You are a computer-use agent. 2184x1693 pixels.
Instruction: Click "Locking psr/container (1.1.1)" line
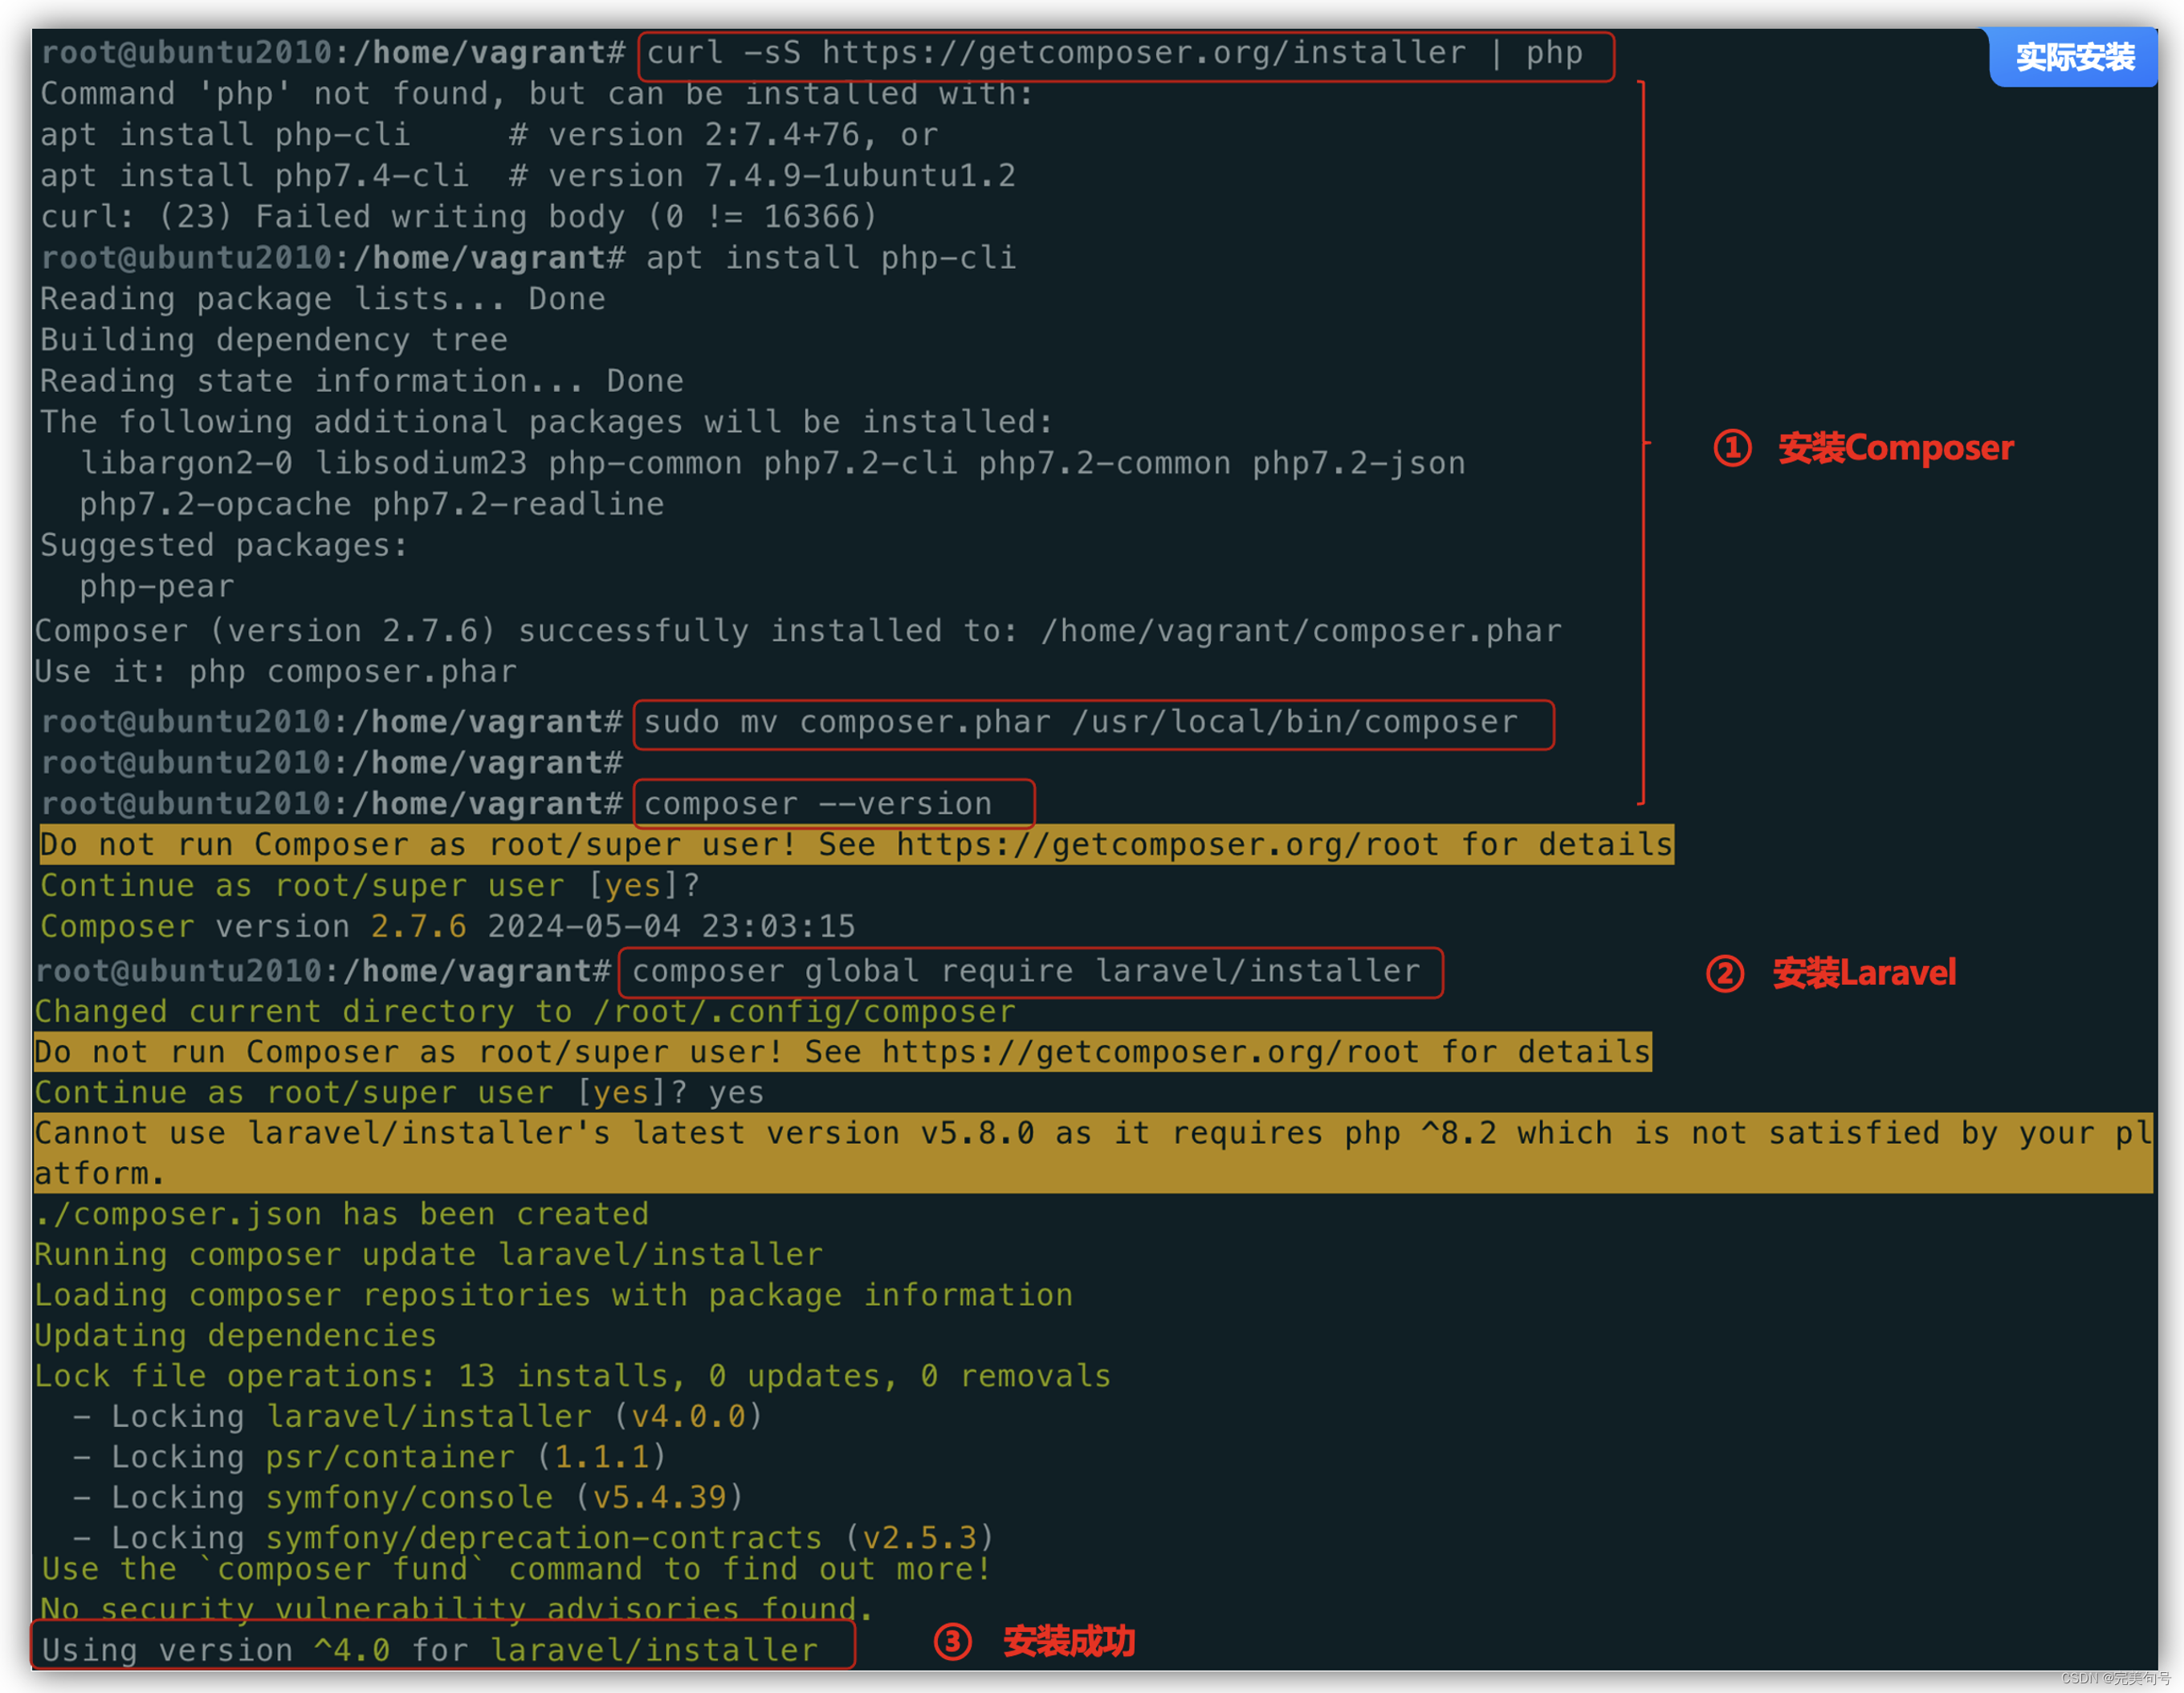coord(370,1457)
